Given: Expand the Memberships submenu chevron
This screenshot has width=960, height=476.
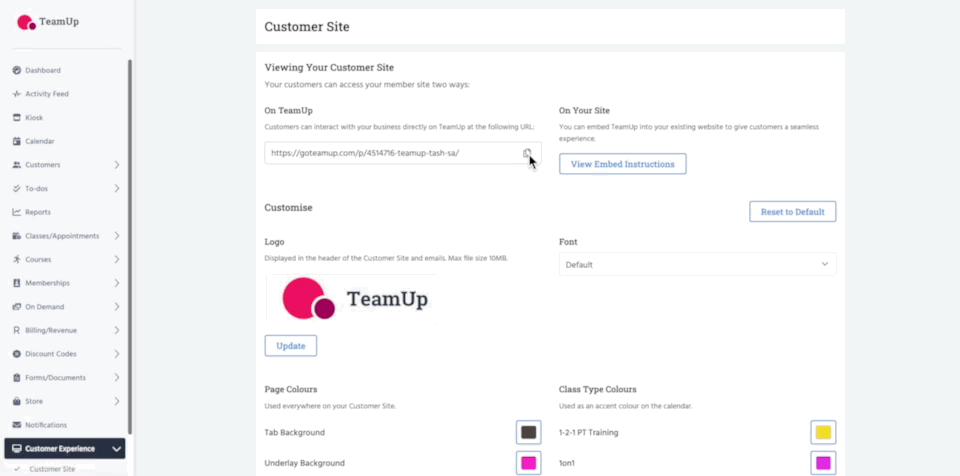Looking at the screenshot, I should pyautogui.click(x=117, y=283).
